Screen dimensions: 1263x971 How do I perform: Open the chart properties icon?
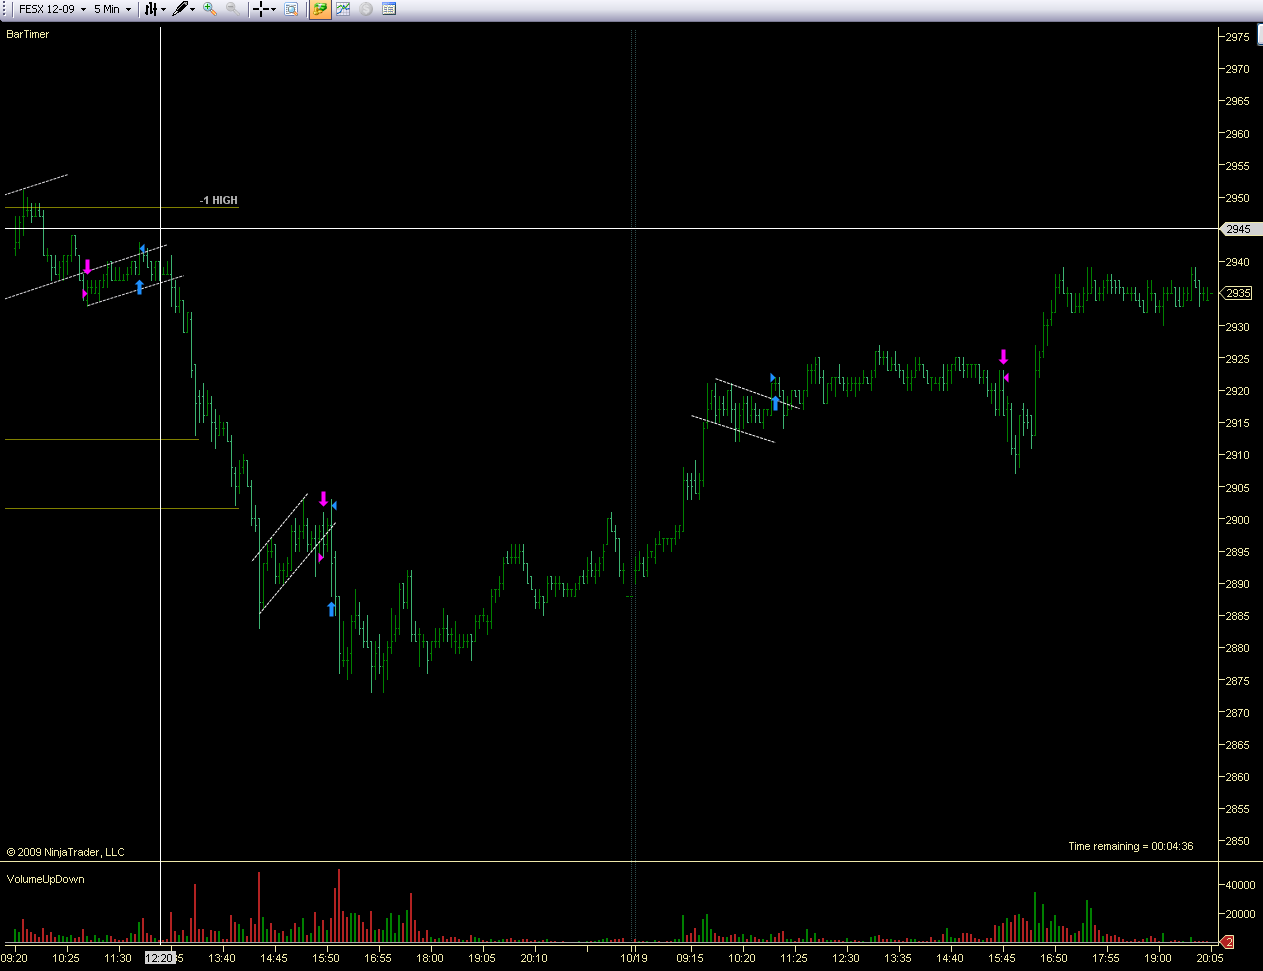coord(389,9)
